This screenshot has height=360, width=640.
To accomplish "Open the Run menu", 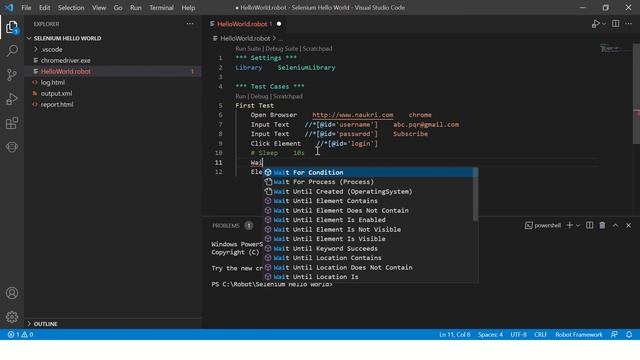I will point(136,8).
